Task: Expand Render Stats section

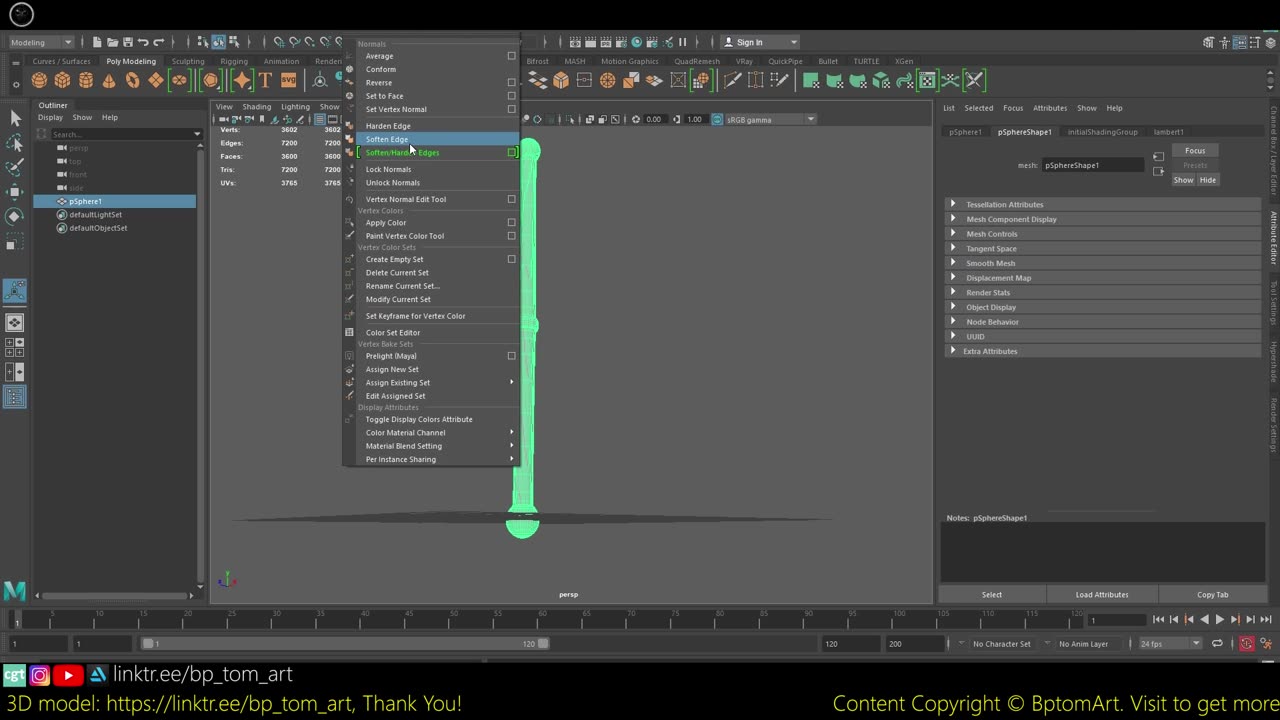Action: tap(952, 292)
